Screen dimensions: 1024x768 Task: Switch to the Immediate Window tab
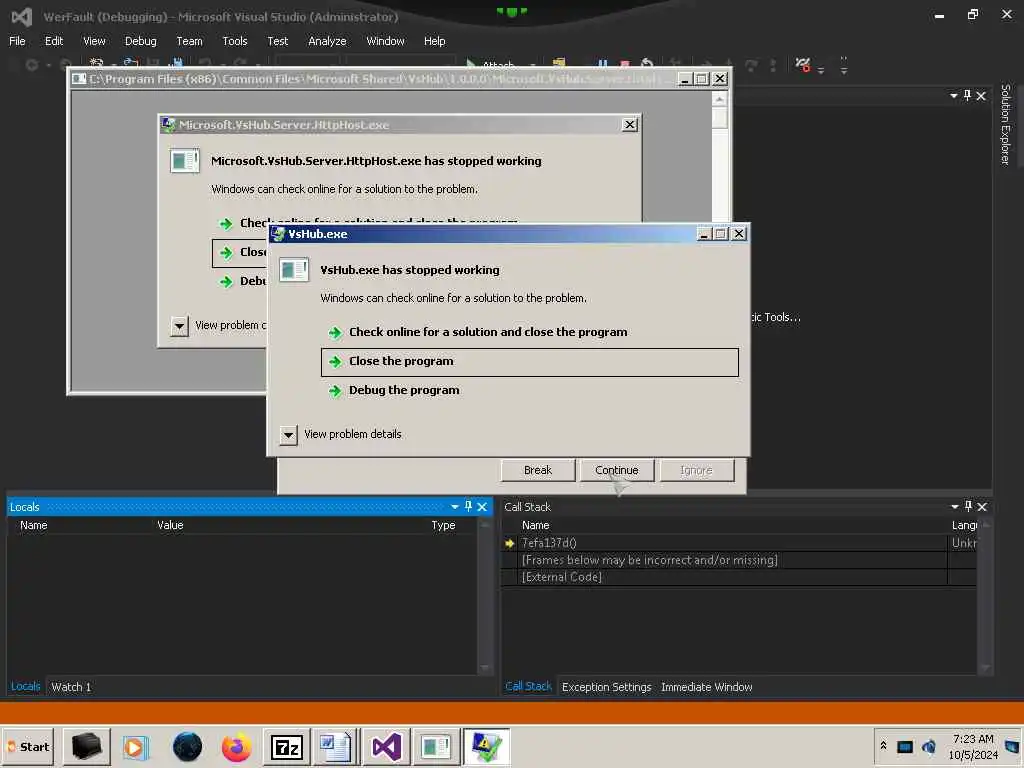point(707,687)
